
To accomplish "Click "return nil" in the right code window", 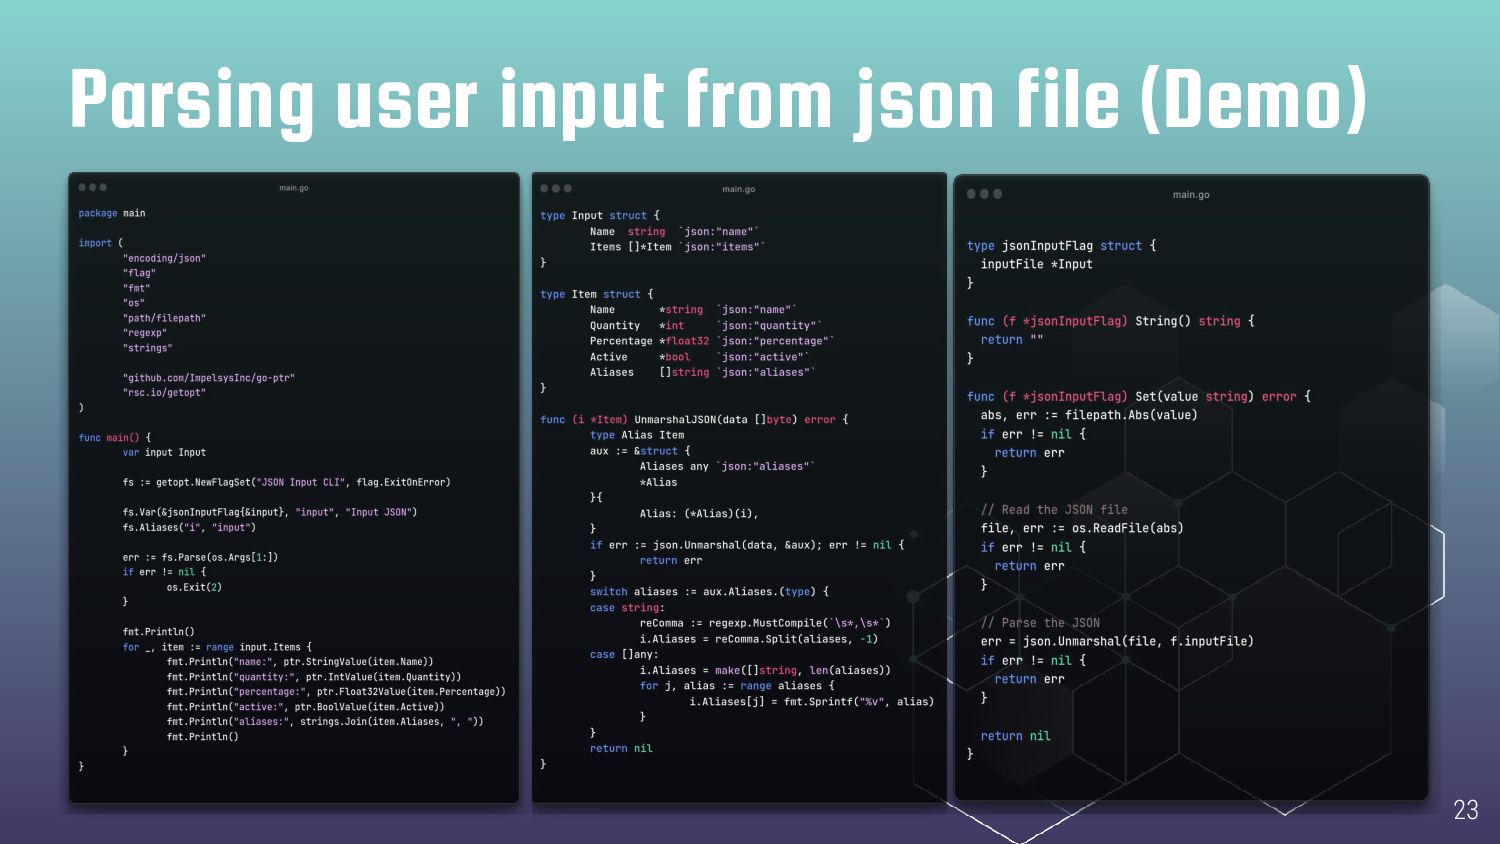I will (x=1015, y=736).
